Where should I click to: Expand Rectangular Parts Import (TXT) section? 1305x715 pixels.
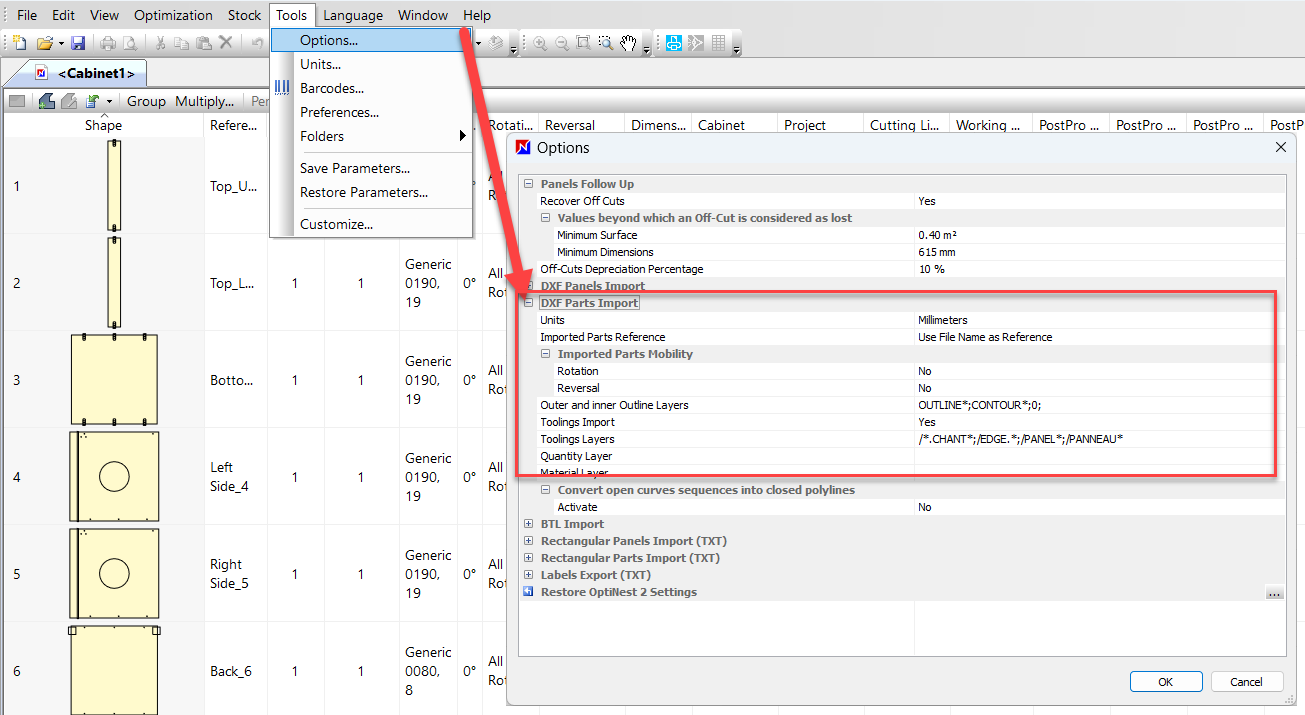click(x=529, y=558)
